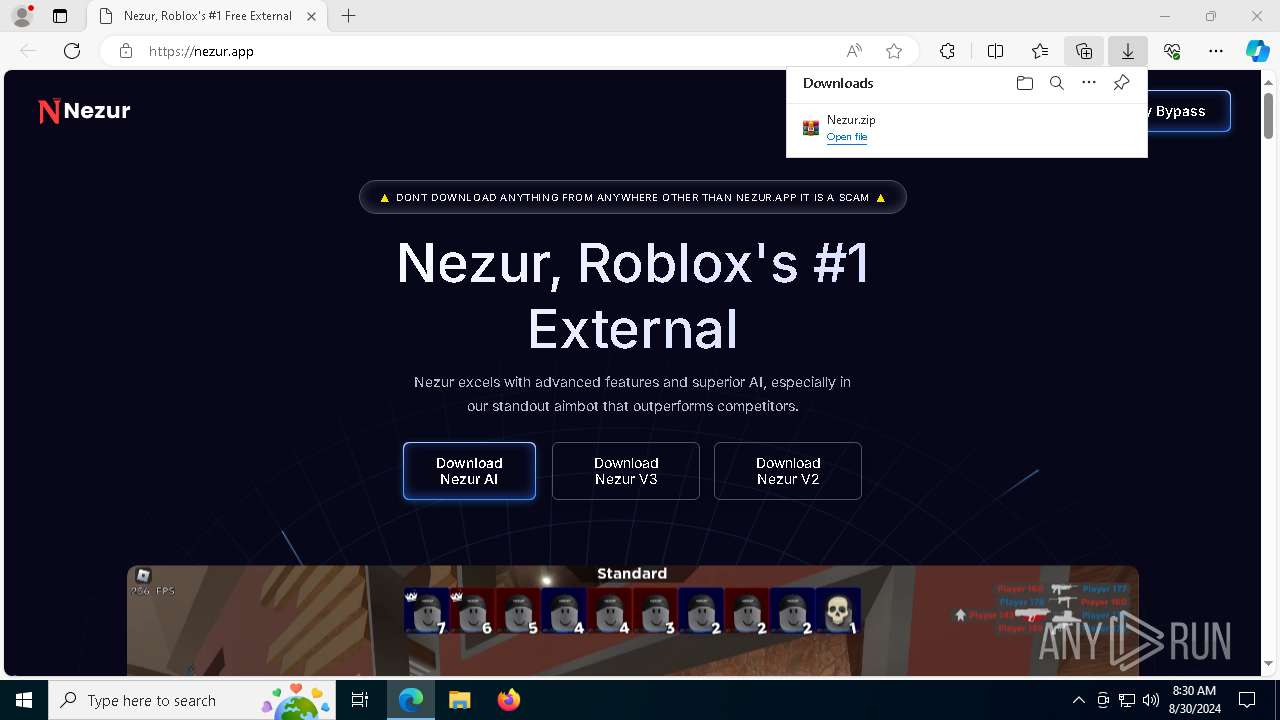Click the Nezur.zip file name
1280x720 pixels.
point(851,120)
